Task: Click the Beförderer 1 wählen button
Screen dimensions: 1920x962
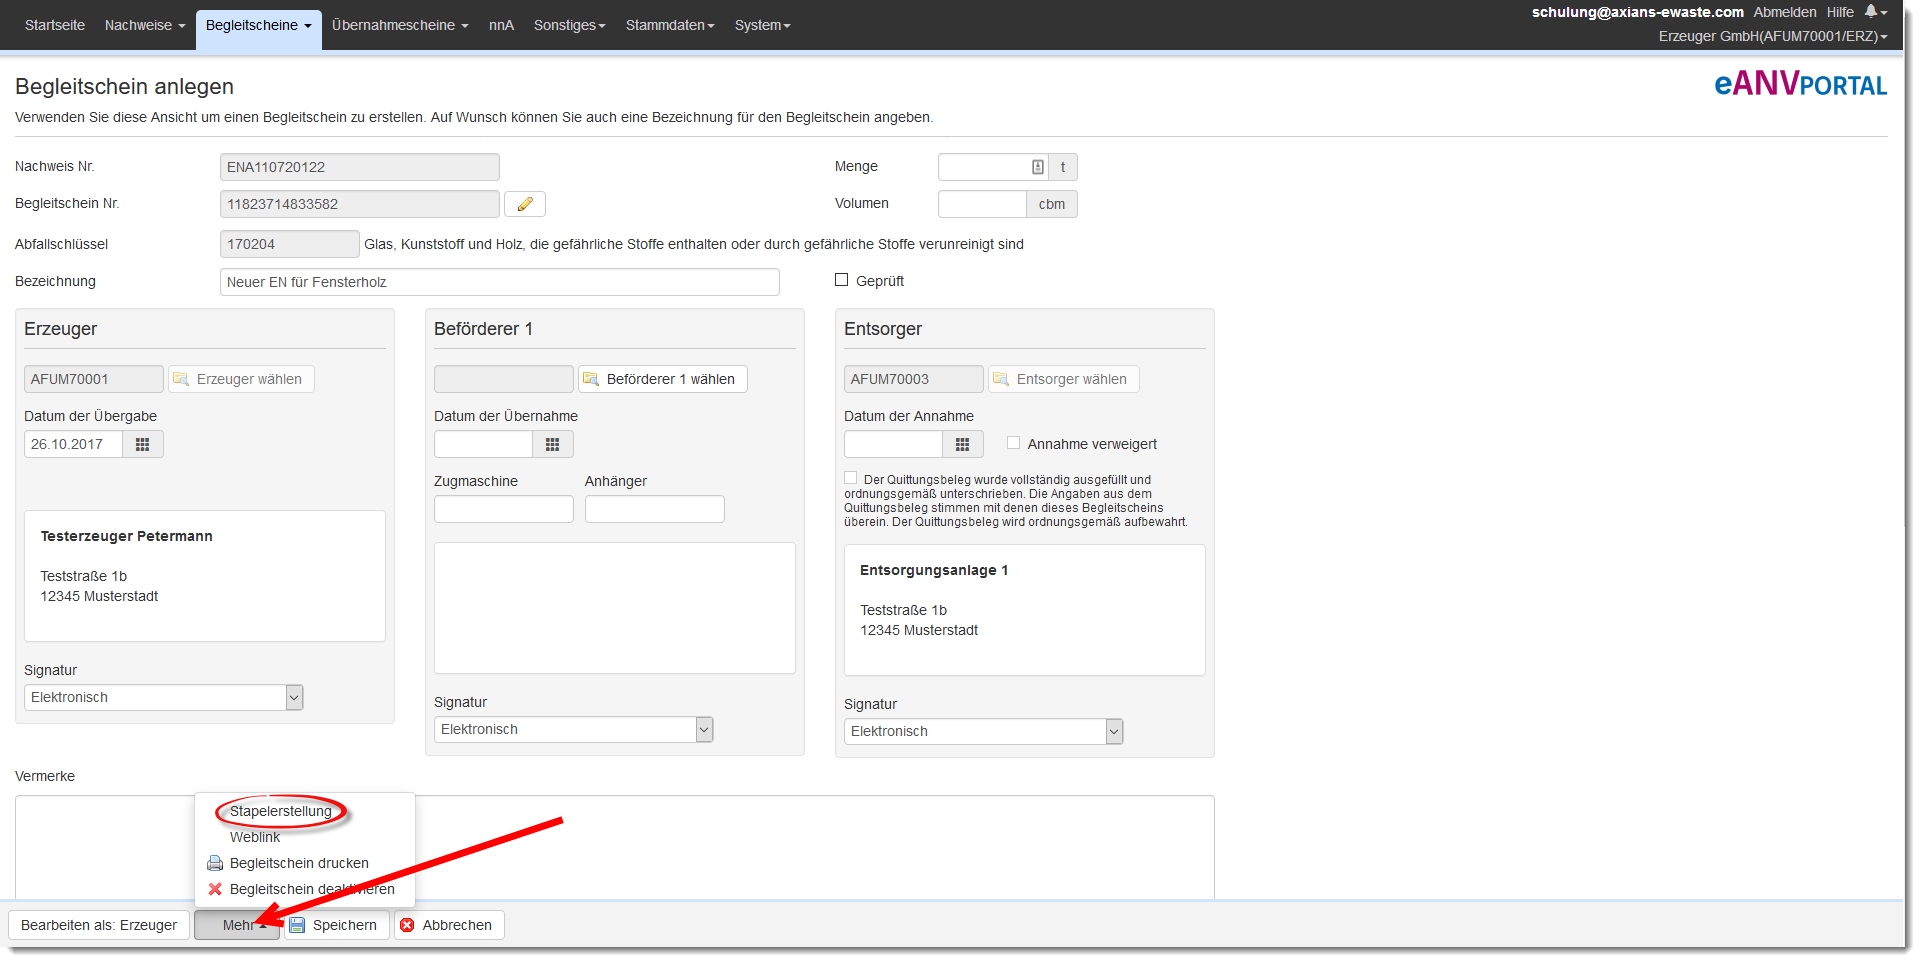Action: coord(663,379)
